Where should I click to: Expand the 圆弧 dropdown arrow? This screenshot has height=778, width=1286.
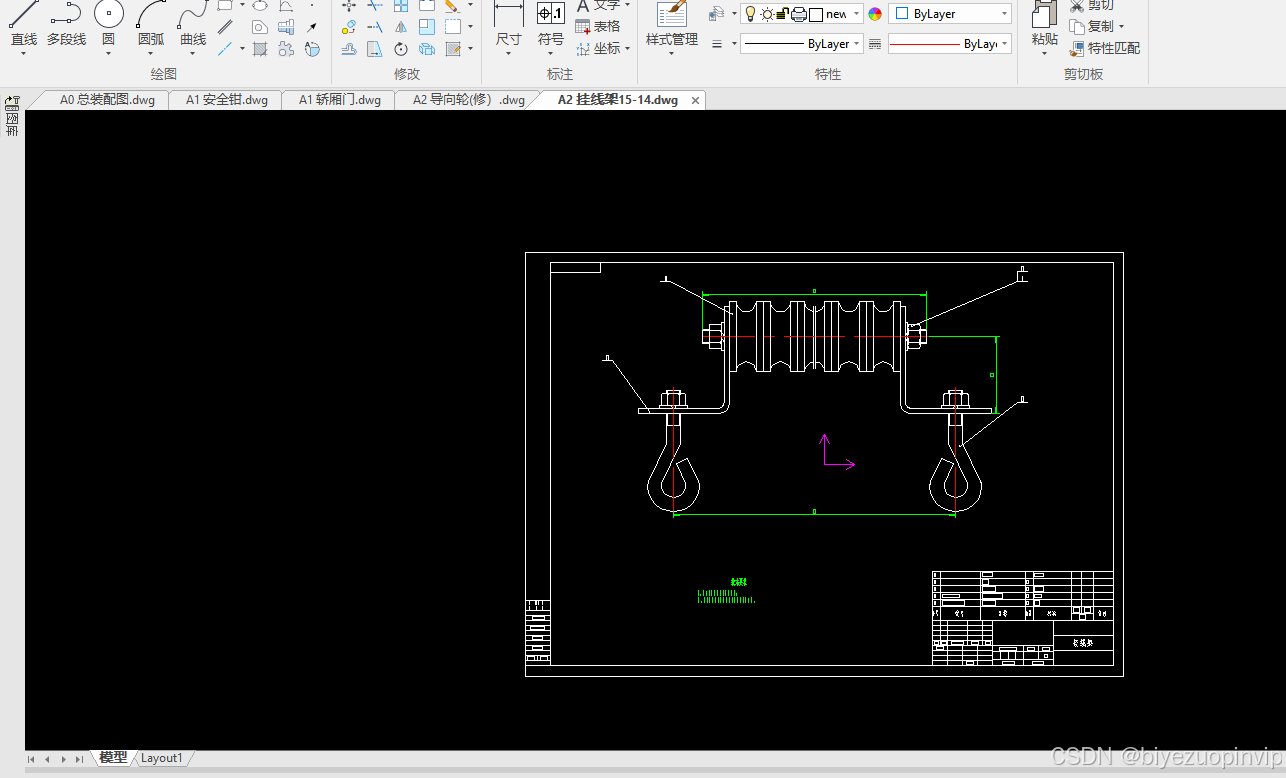pyautogui.click(x=151, y=54)
